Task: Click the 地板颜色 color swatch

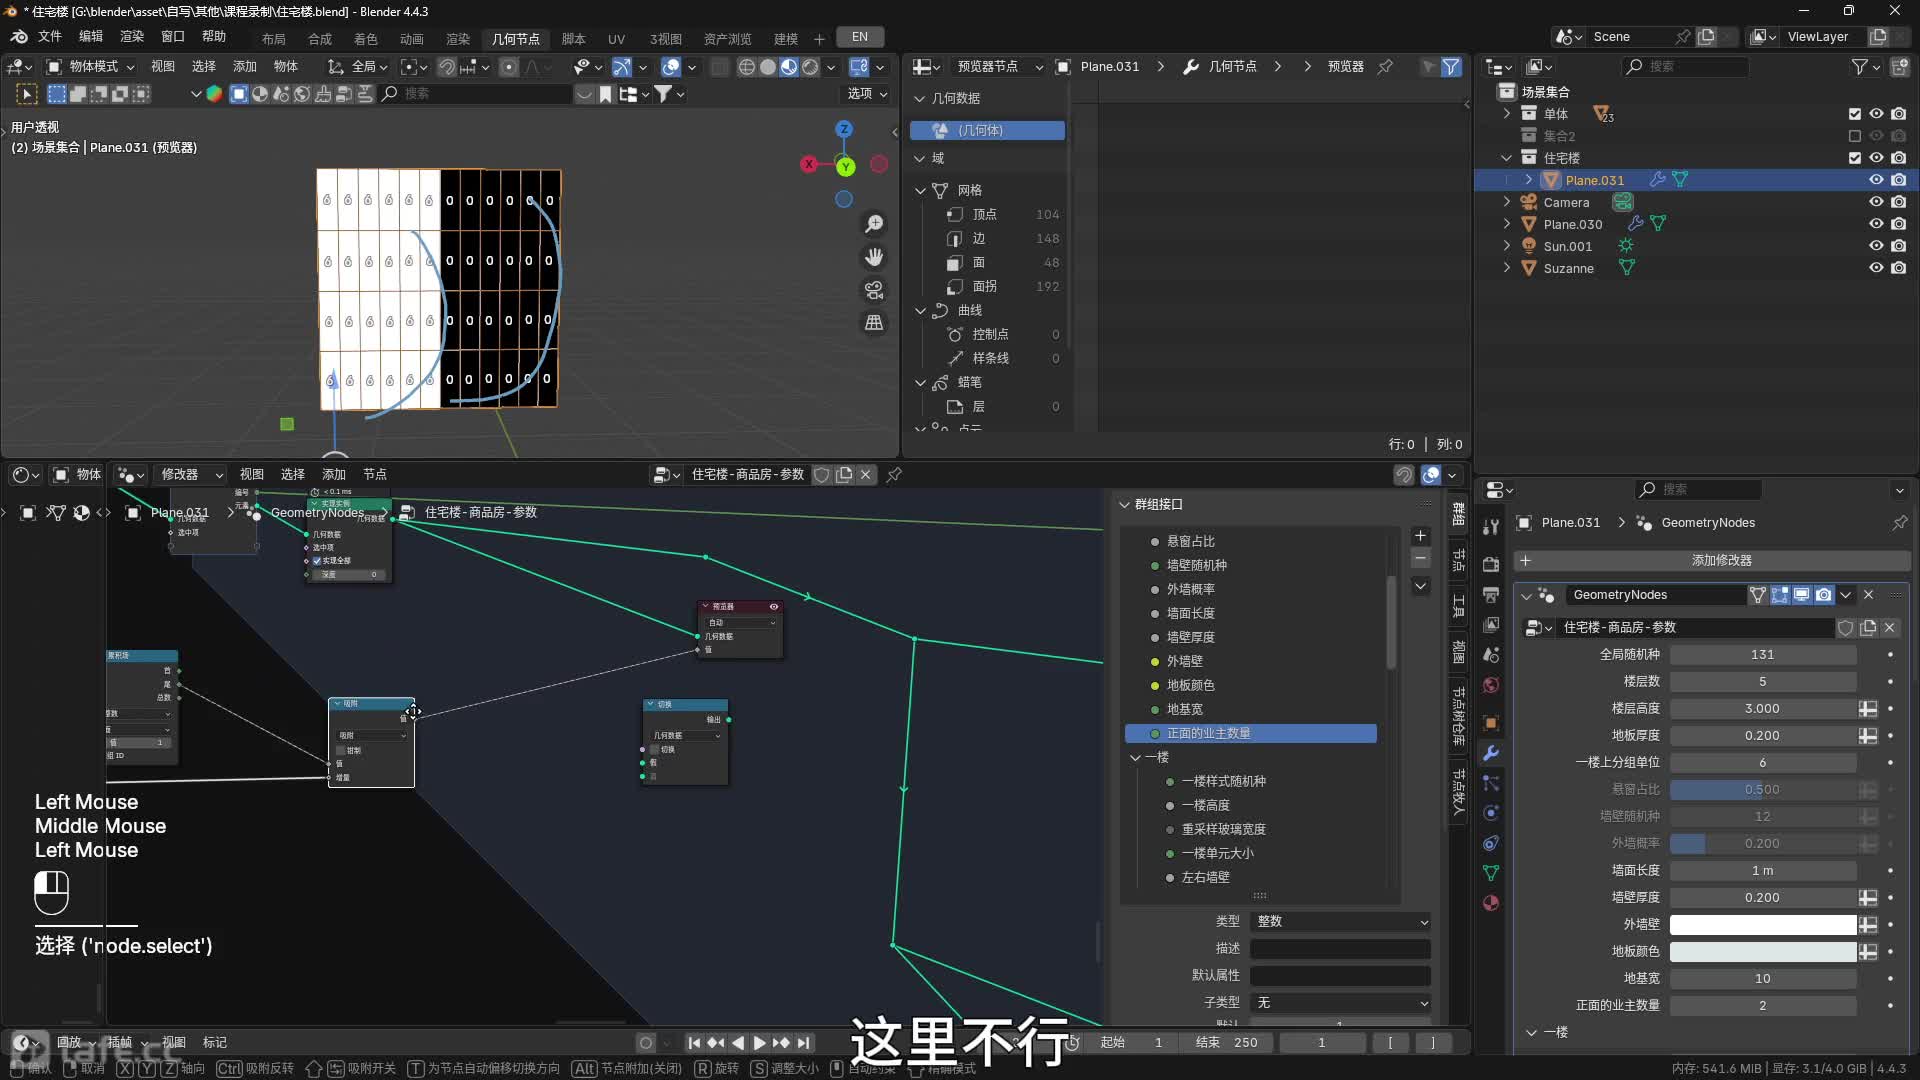Action: tap(1763, 952)
